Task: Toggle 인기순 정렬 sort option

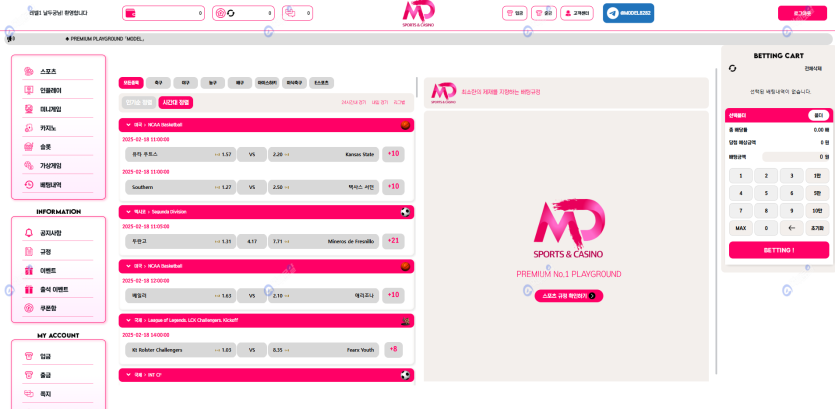Action: pos(139,102)
